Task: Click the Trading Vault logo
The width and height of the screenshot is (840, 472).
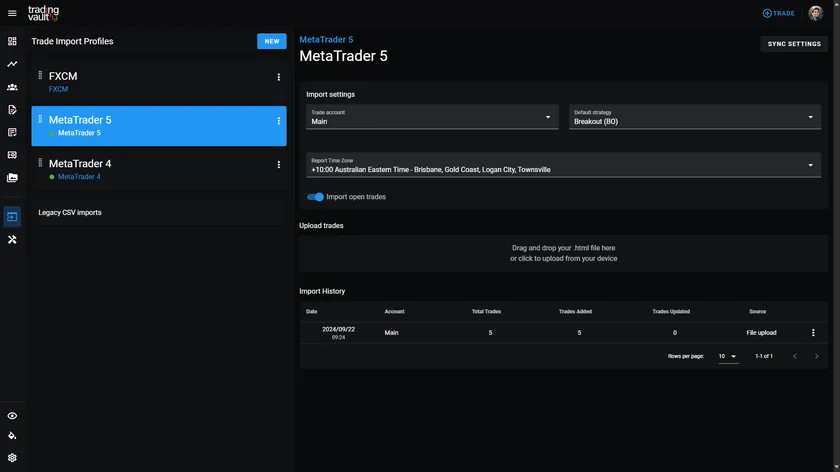Action: (x=43, y=13)
